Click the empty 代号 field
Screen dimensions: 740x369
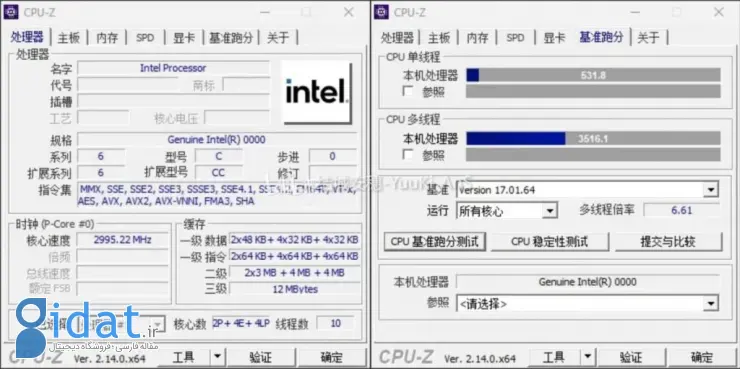click(127, 85)
